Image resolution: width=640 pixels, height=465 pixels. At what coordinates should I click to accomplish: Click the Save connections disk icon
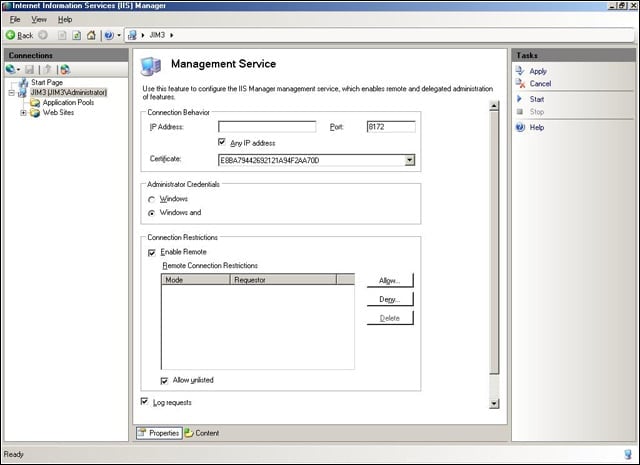coord(29,70)
